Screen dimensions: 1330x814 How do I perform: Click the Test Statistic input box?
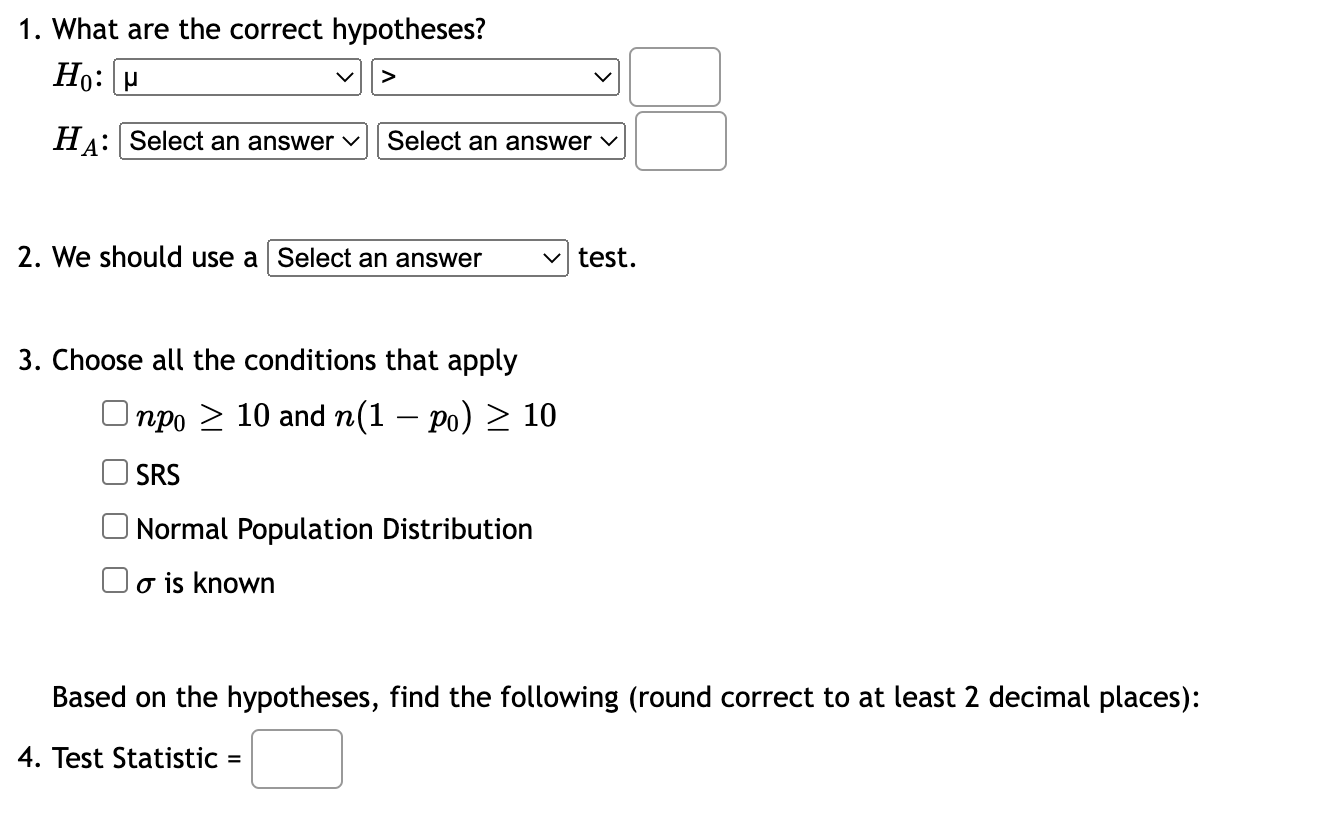click(x=297, y=760)
